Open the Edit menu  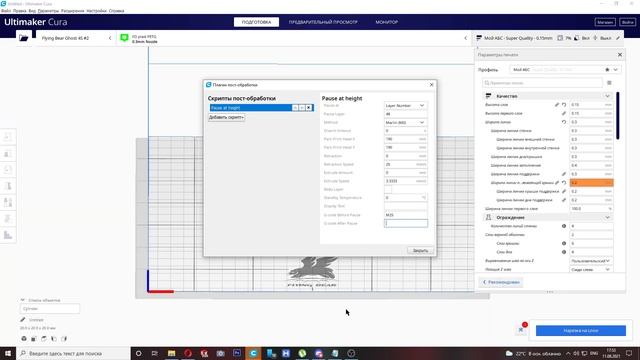pyautogui.click(x=20, y=11)
